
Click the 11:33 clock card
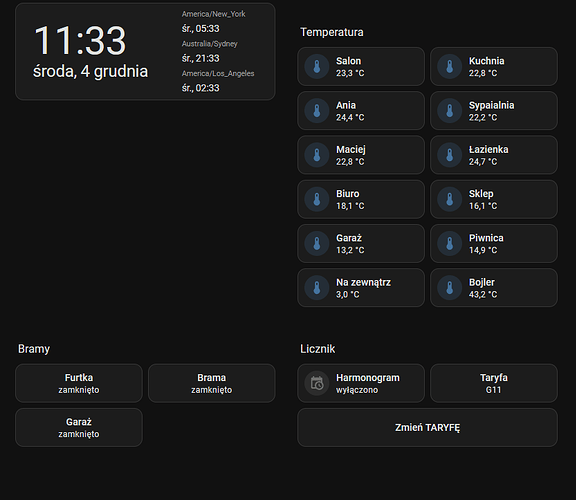[145, 51]
